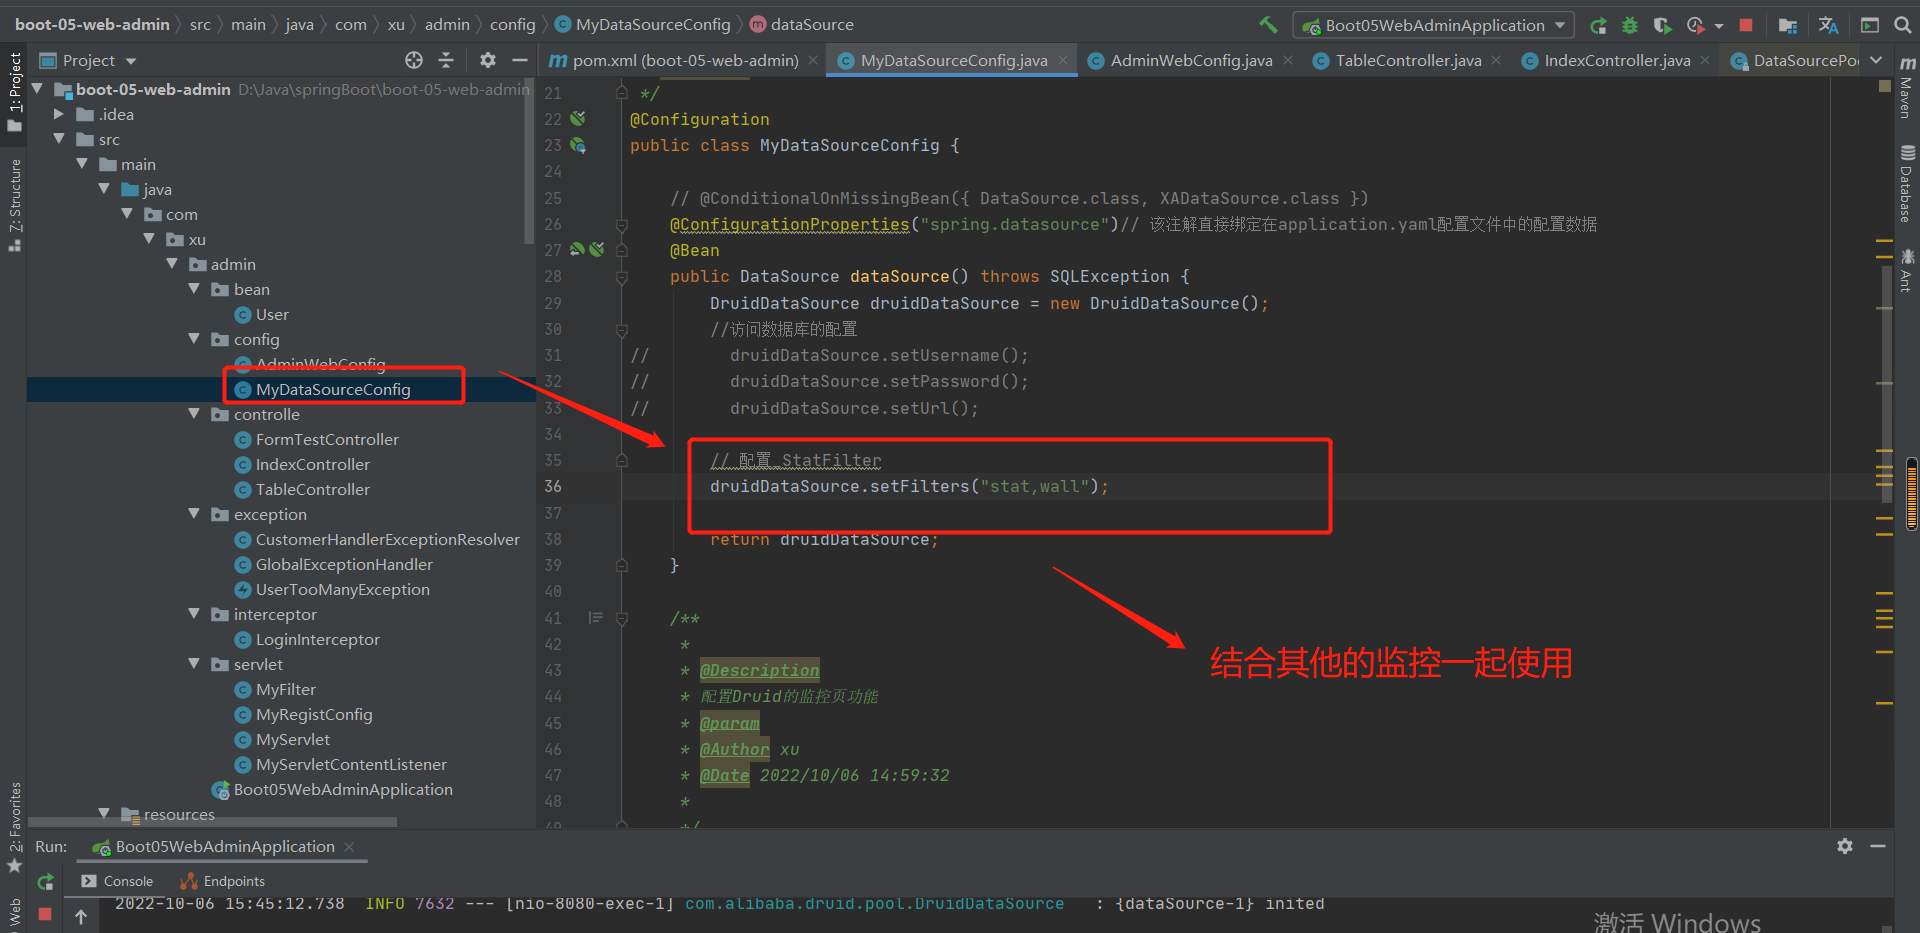The height and width of the screenshot is (933, 1920).
Task: Select the Console tab in Run panel
Action: click(x=118, y=881)
